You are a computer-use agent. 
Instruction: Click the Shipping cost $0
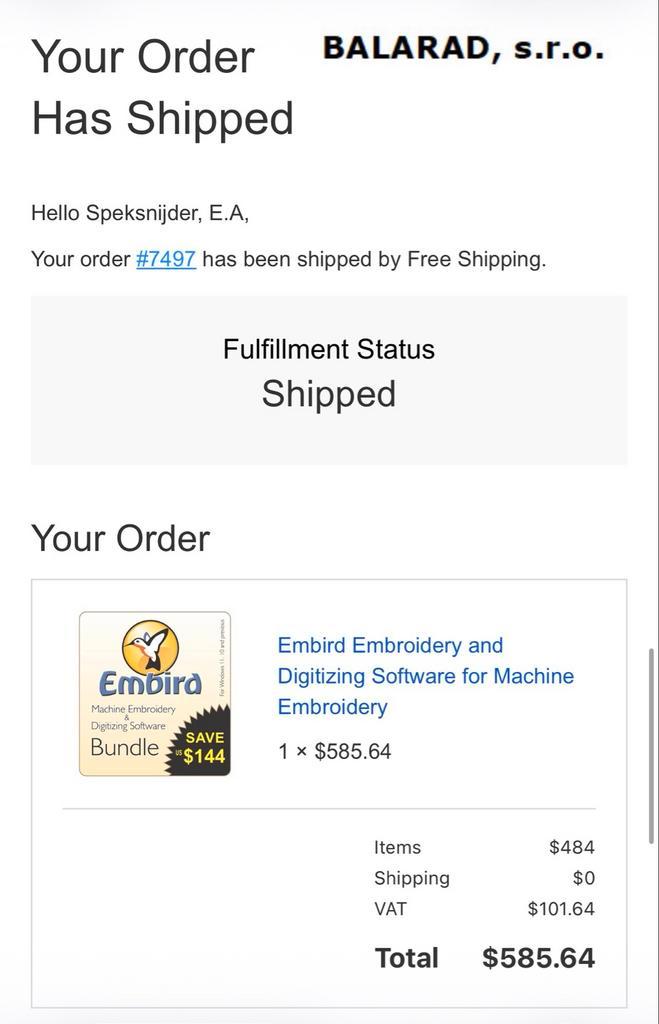pos(583,878)
